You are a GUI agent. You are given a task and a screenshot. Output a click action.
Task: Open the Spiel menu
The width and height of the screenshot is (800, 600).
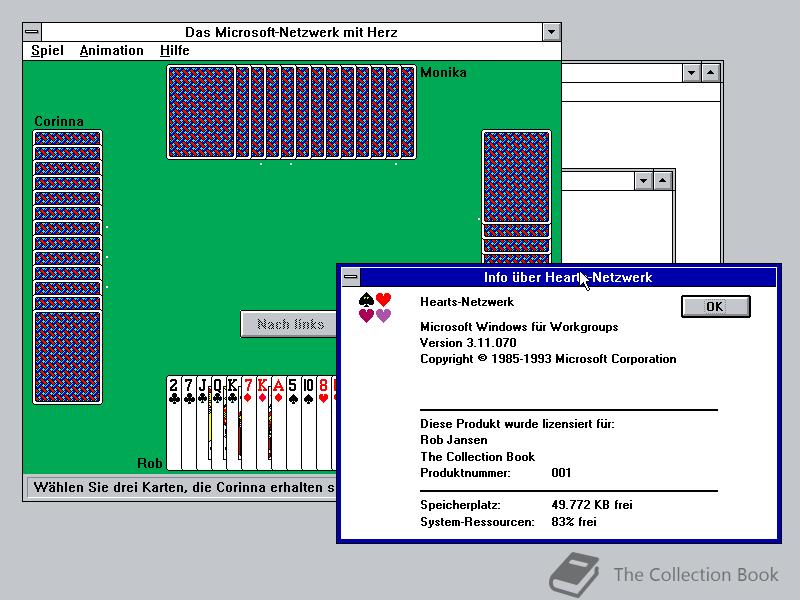coord(47,51)
